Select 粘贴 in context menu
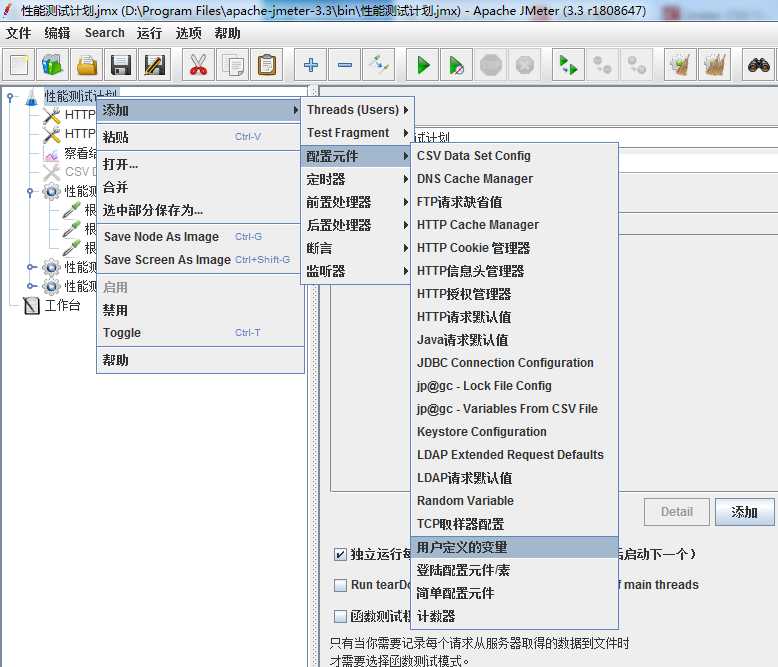778x667 pixels. (200, 137)
